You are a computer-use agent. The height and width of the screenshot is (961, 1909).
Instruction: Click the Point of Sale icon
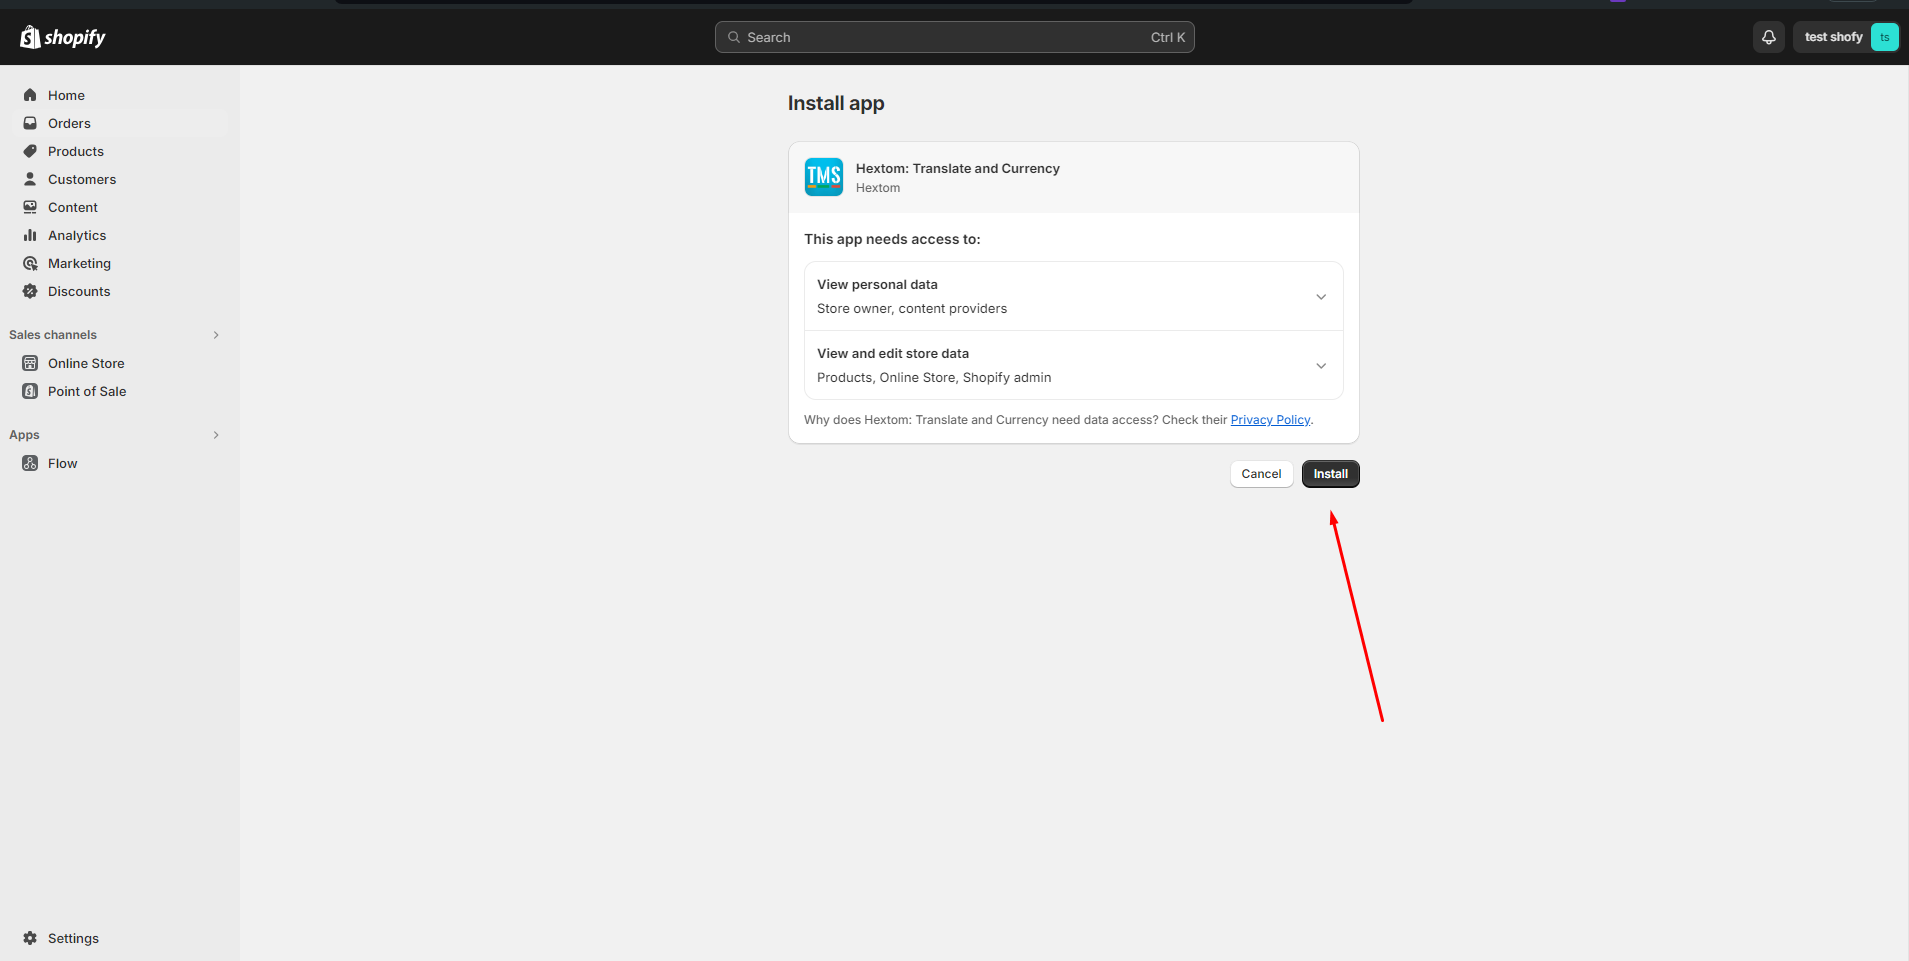point(30,391)
